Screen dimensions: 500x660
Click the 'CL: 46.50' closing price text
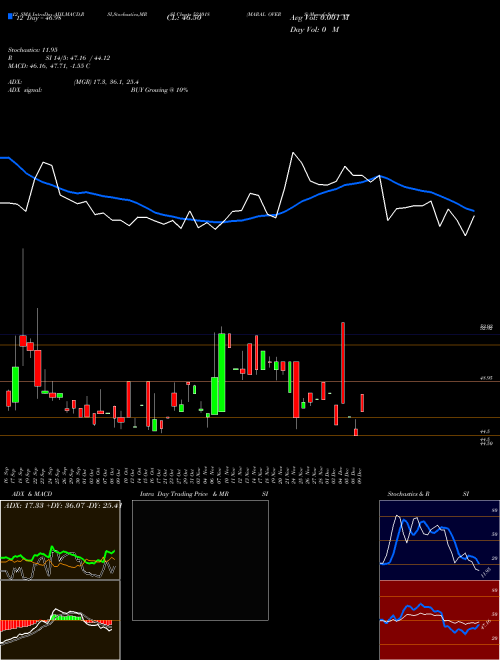click(184, 18)
